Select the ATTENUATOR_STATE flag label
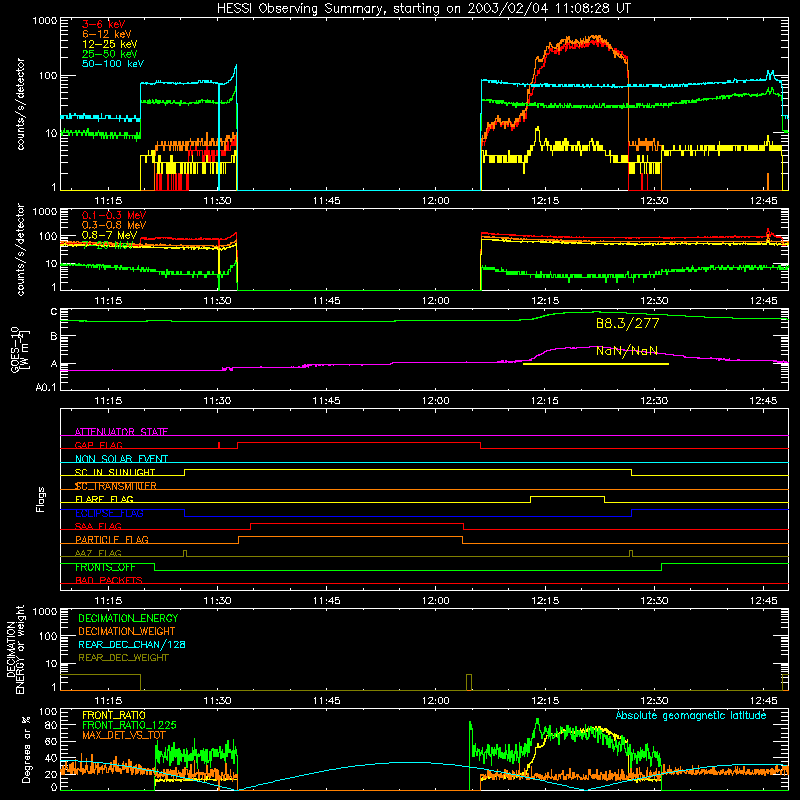Screen dimensions: 800x800 121,432
